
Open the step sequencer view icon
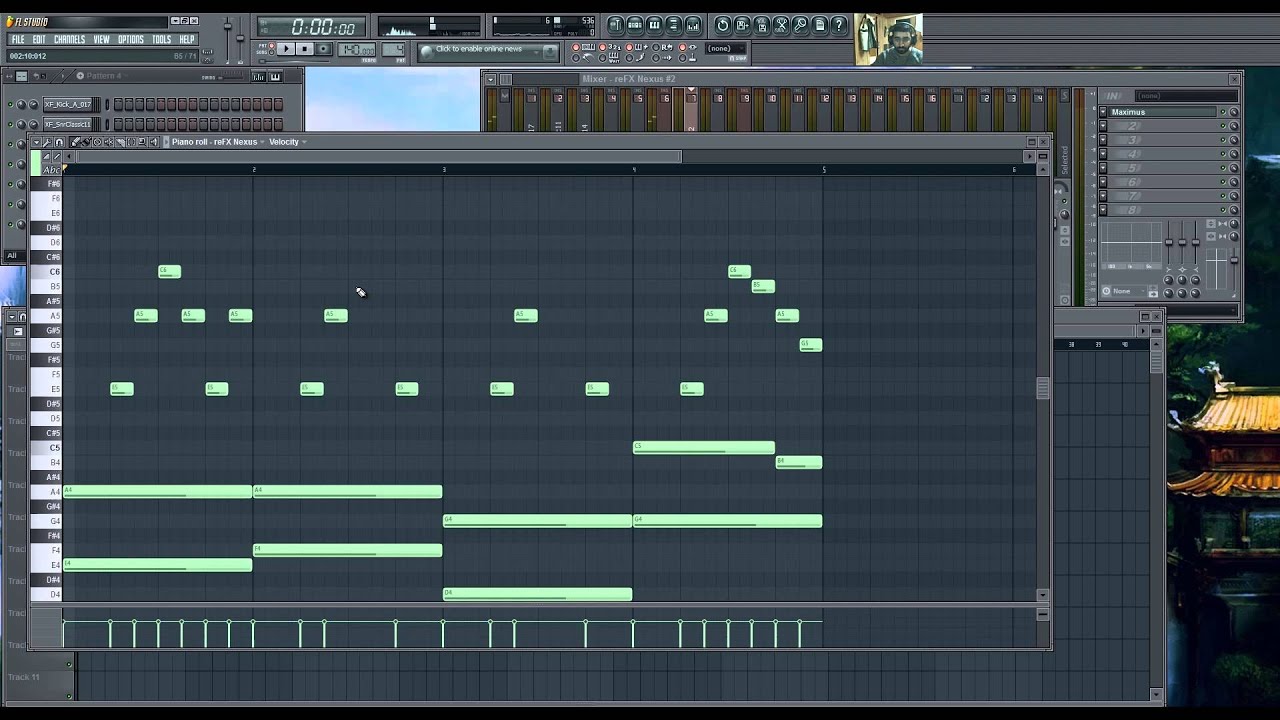[x=635, y=25]
